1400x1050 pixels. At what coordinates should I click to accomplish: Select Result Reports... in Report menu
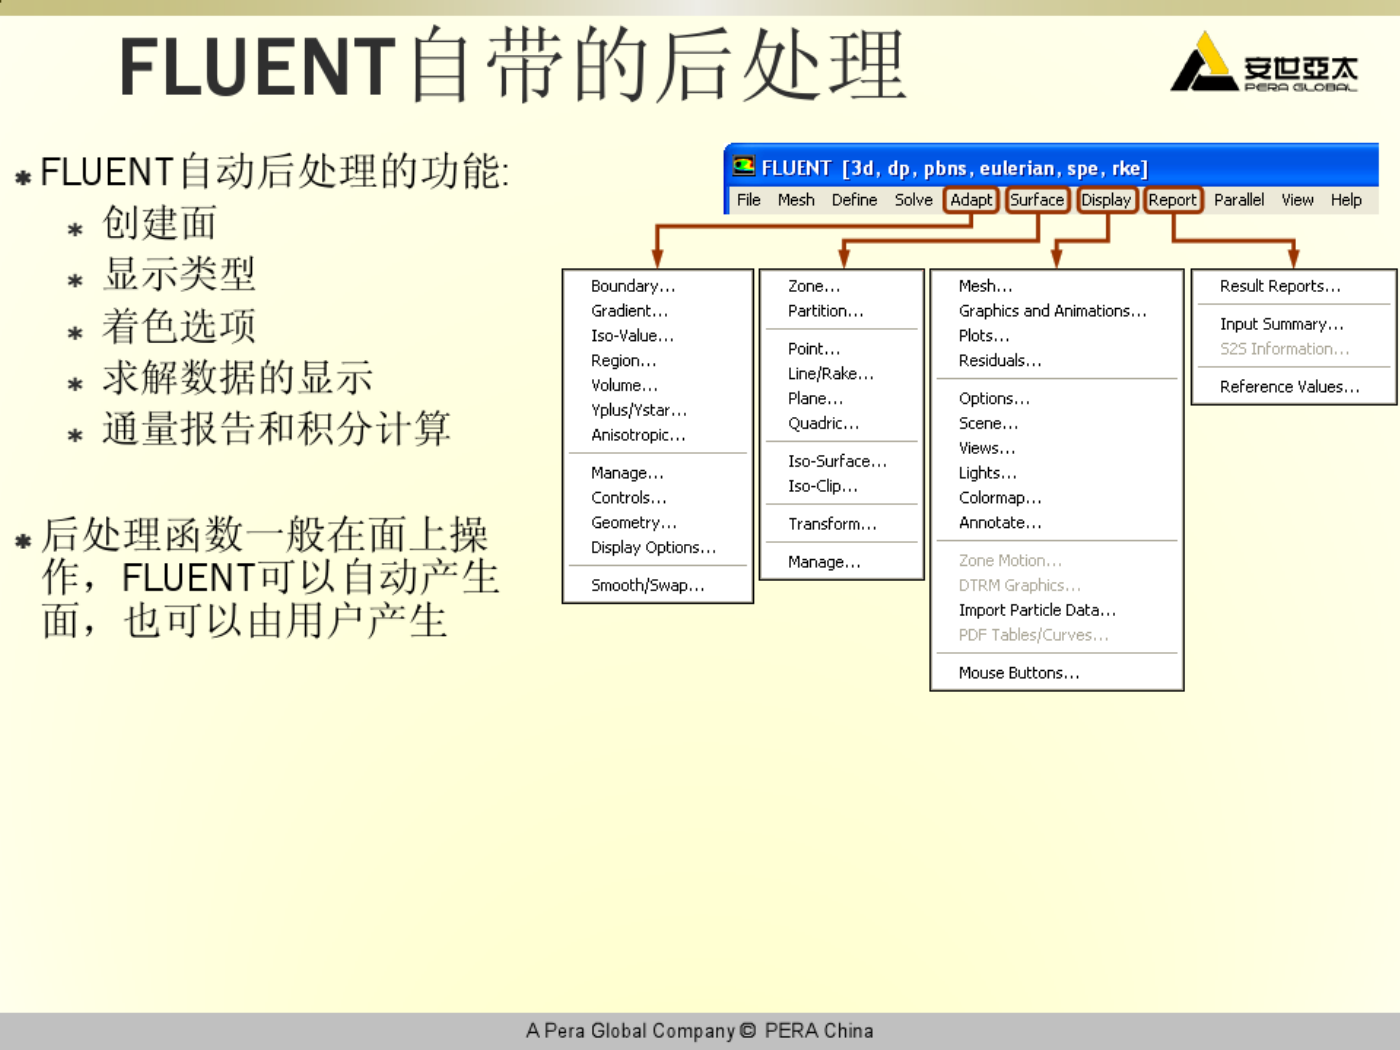(1280, 286)
